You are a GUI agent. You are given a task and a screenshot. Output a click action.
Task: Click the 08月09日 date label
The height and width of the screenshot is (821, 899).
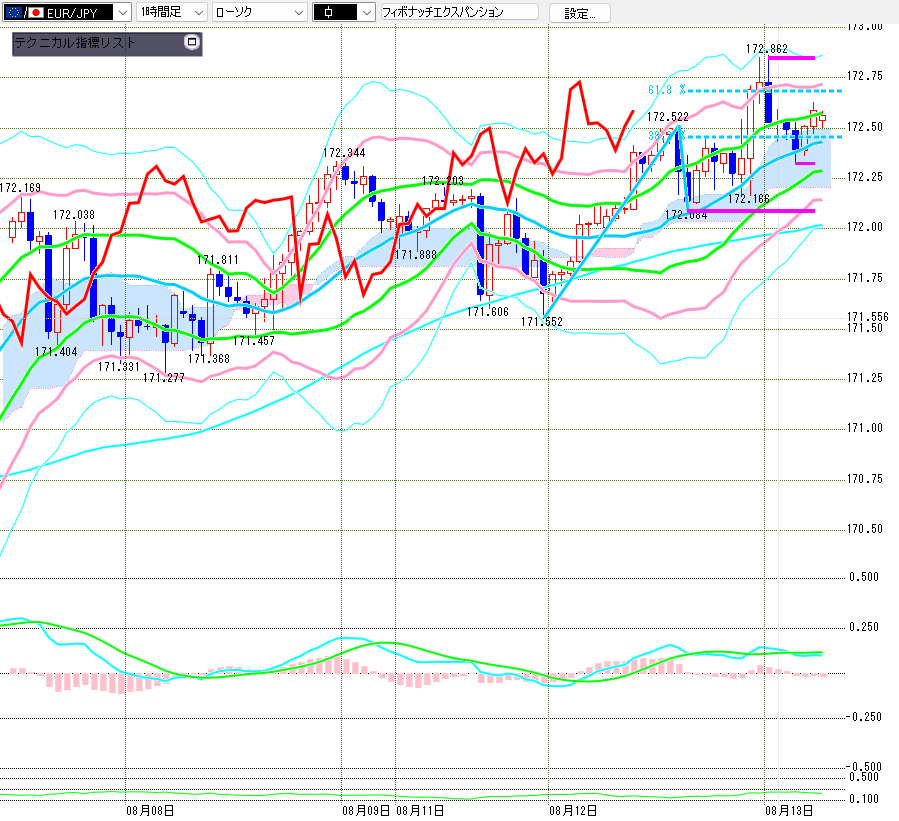[366, 811]
